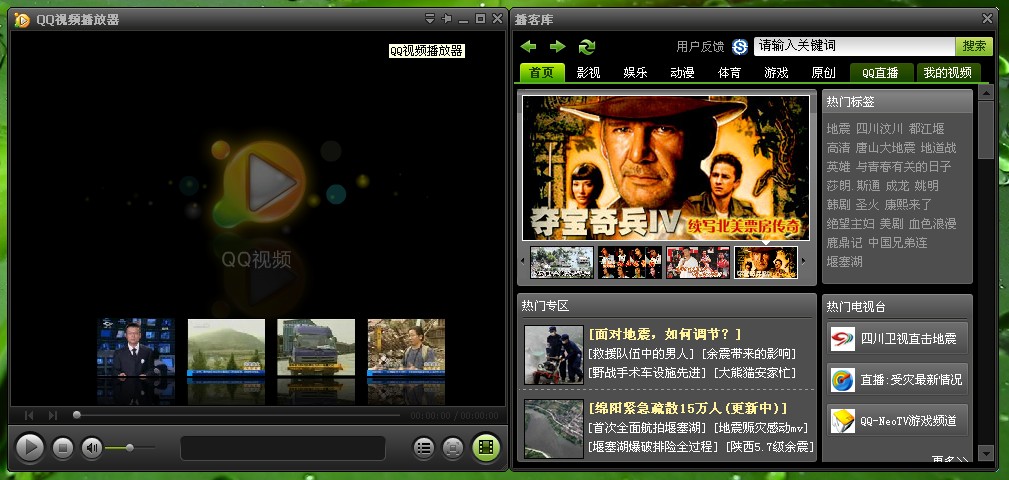
Task: Select news anchor video thumbnail
Action: pos(136,347)
